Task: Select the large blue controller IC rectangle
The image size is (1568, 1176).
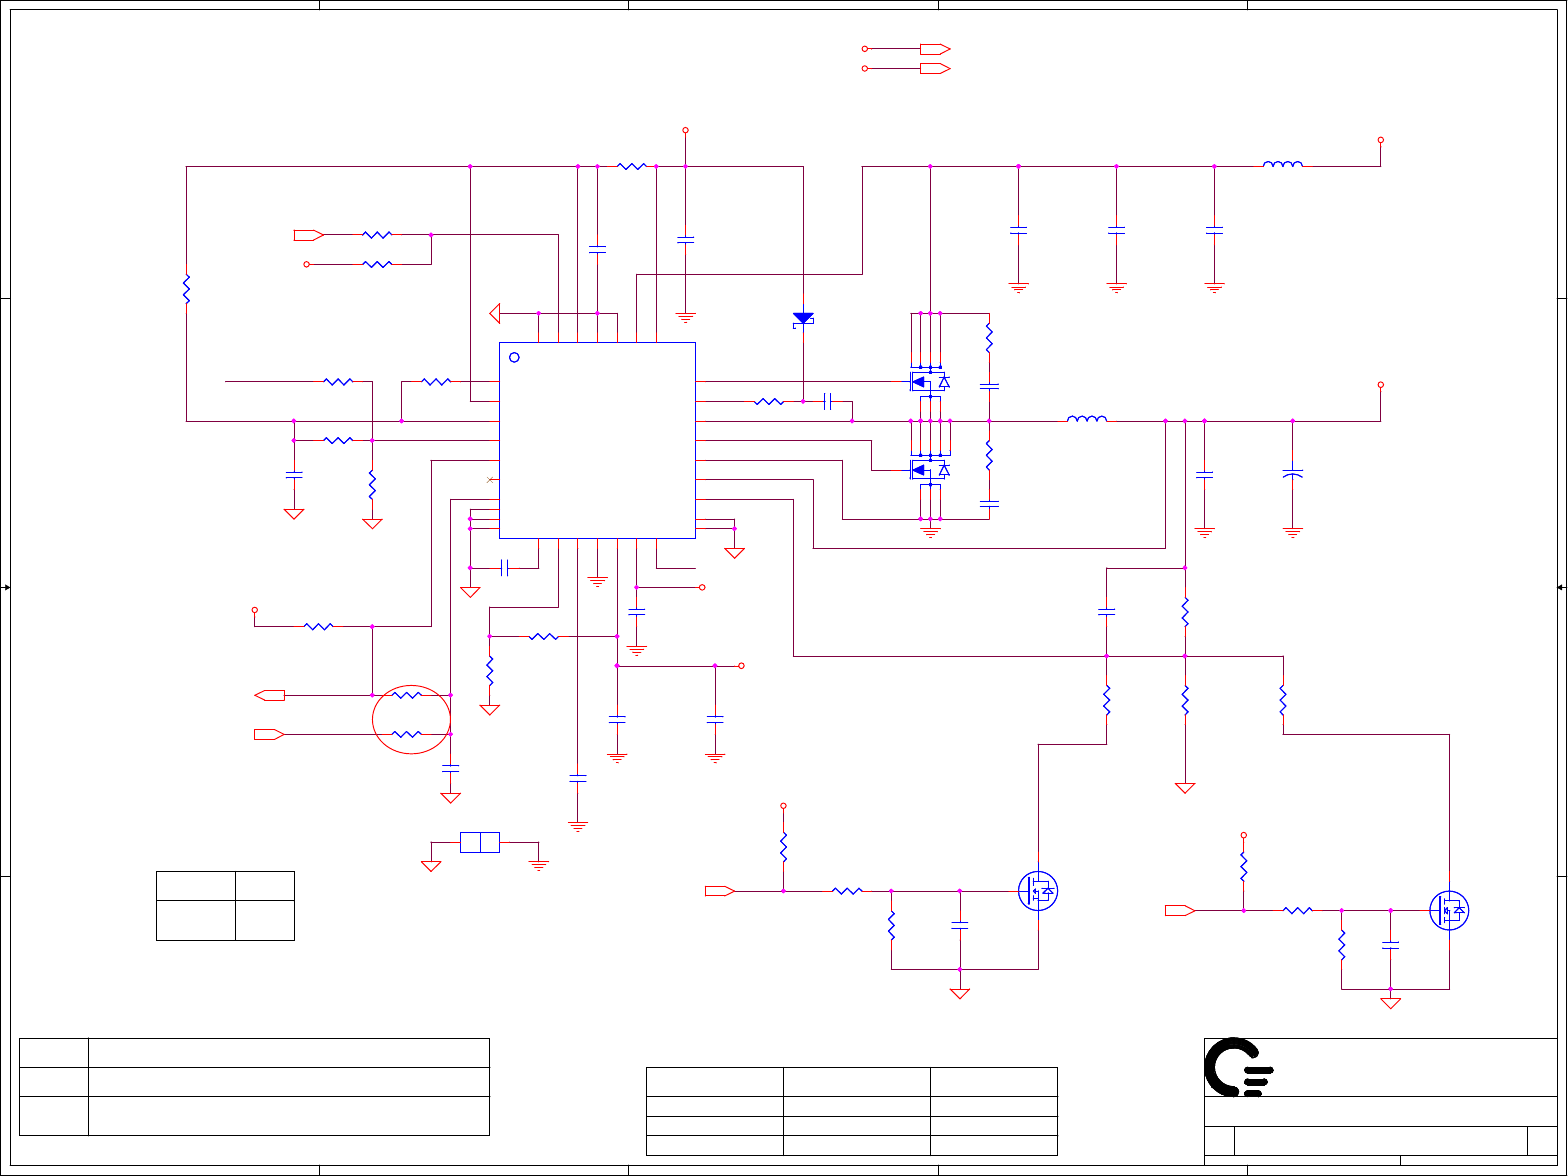Action: (x=597, y=440)
